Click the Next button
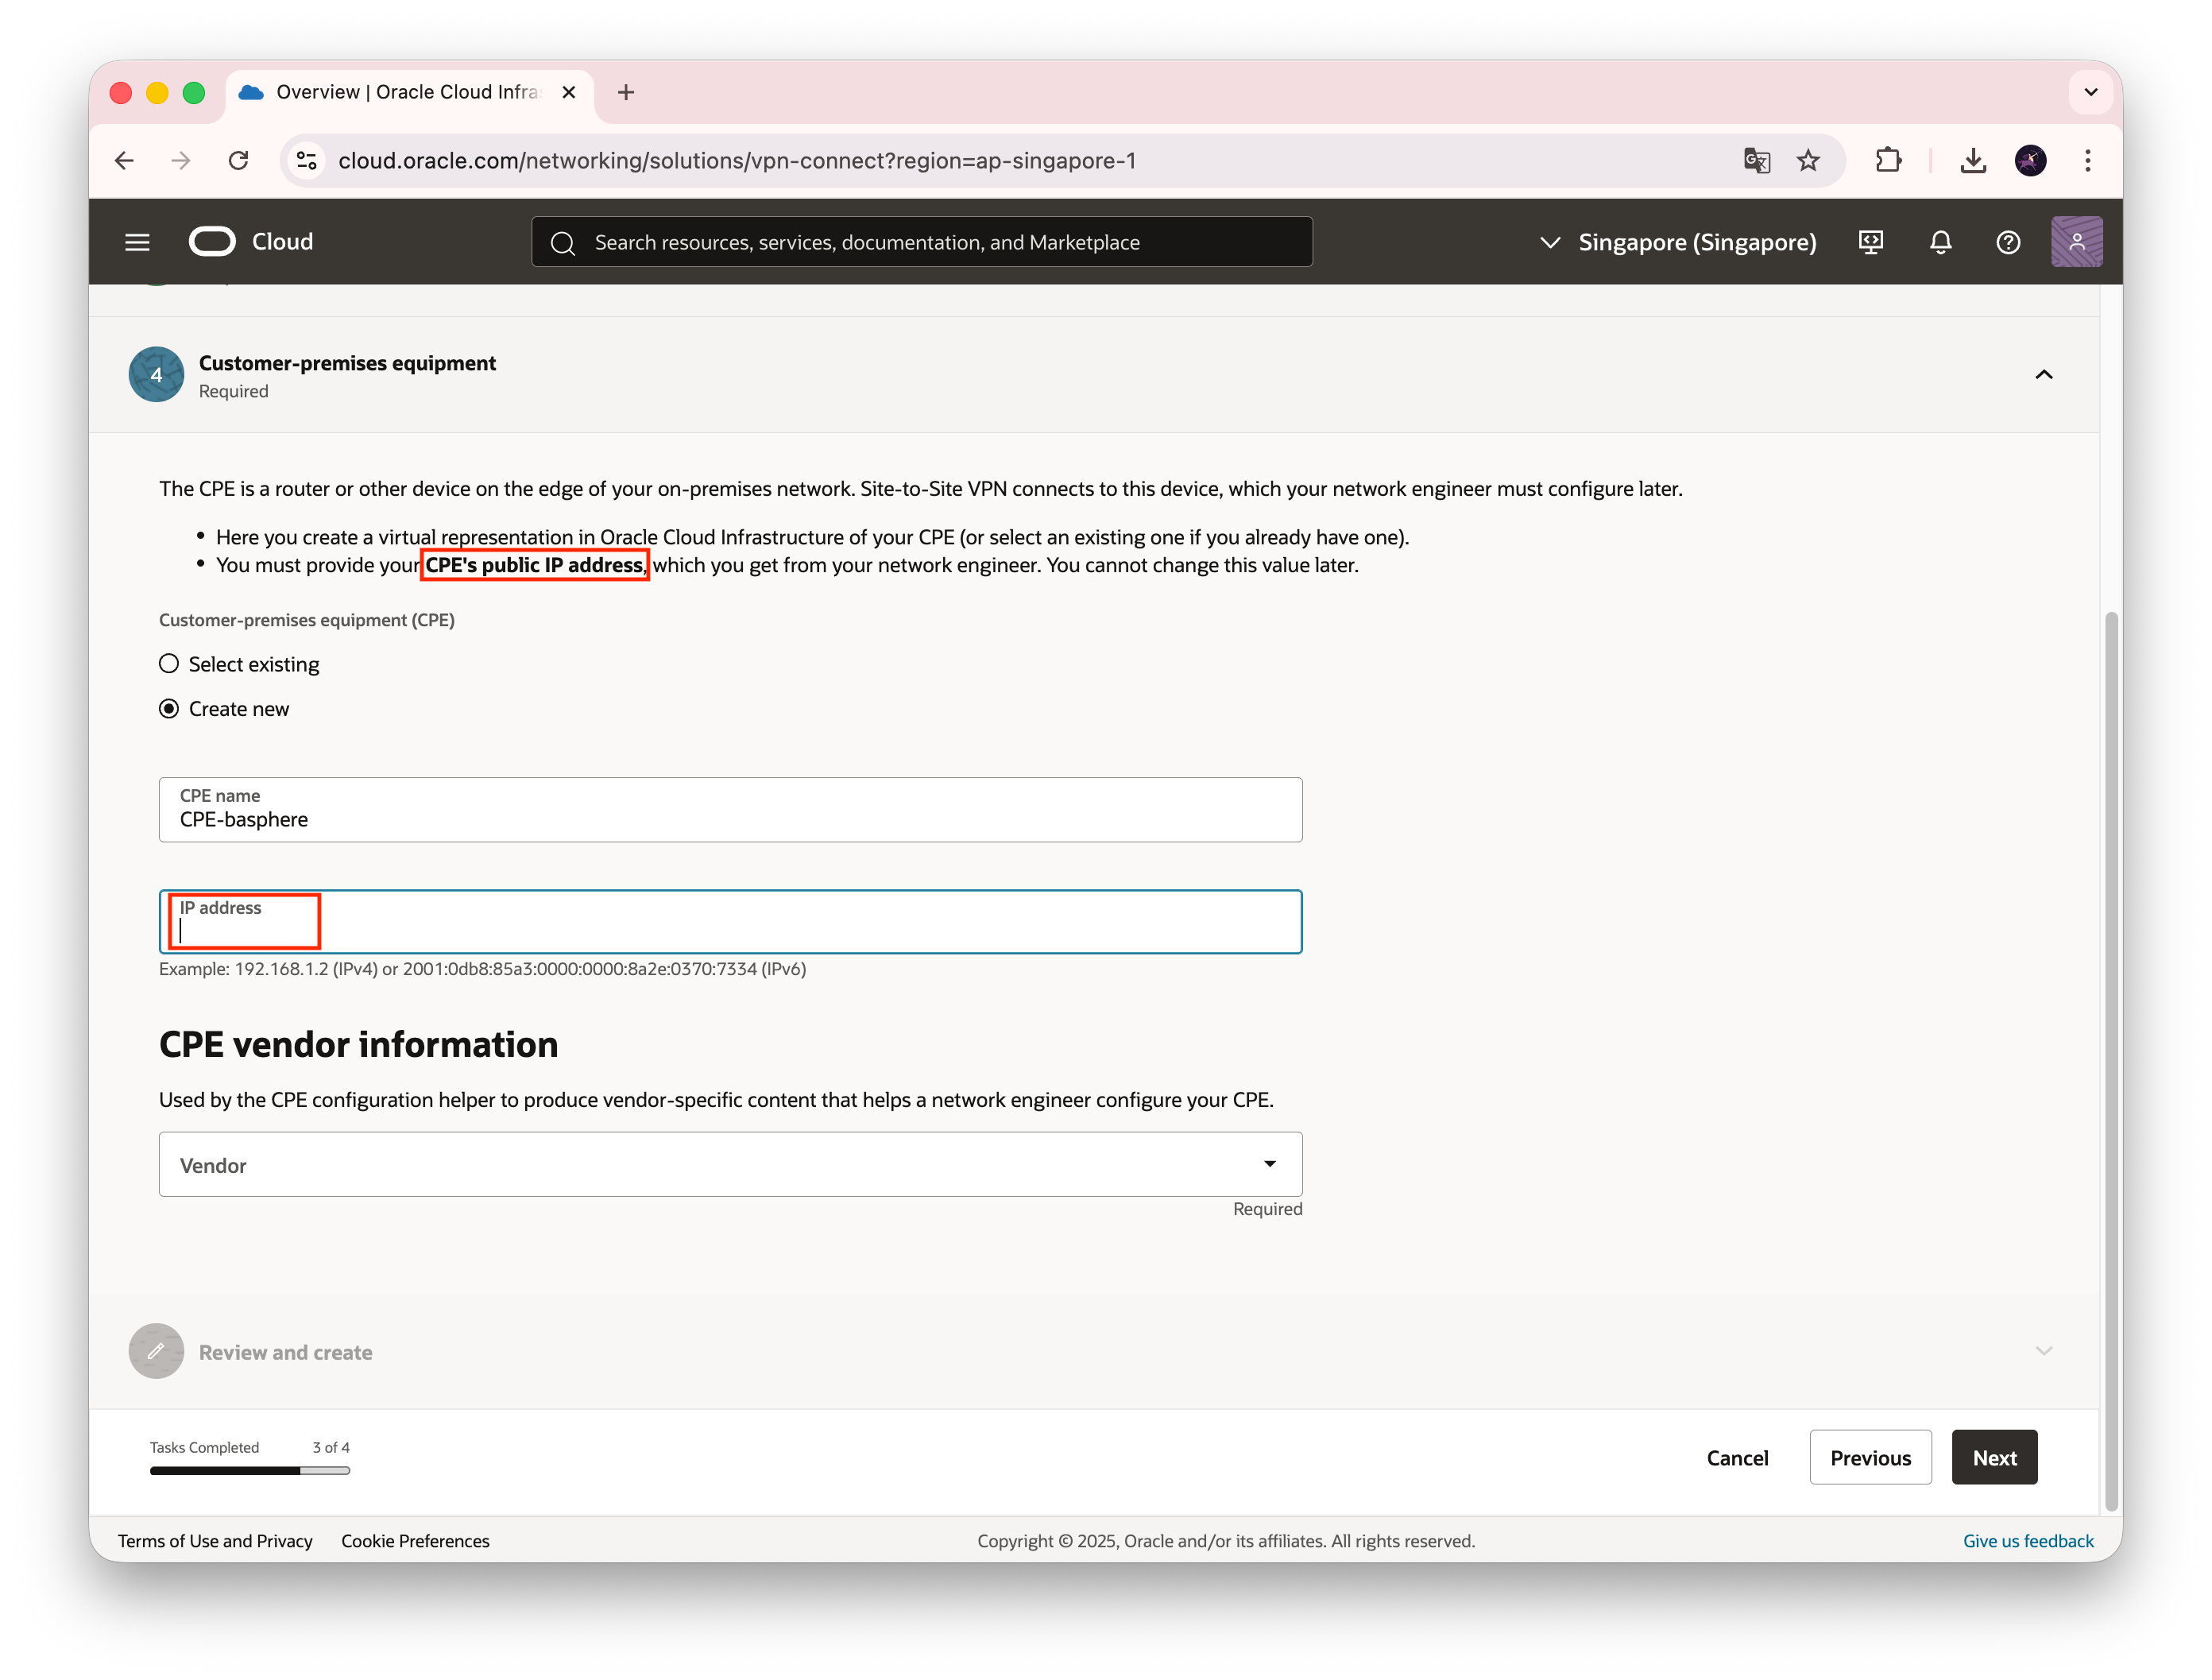Screen dimensions: 2212x1680 (1994, 1457)
